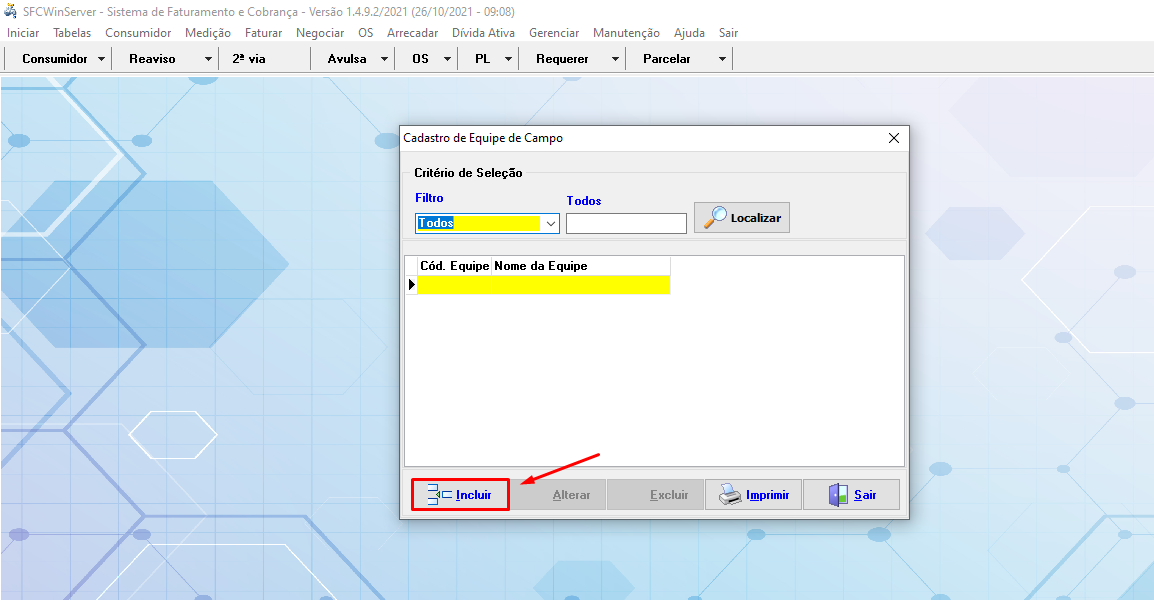Open the Dívida Ativa menu
The image size is (1154, 600).
tap(483, 33)
